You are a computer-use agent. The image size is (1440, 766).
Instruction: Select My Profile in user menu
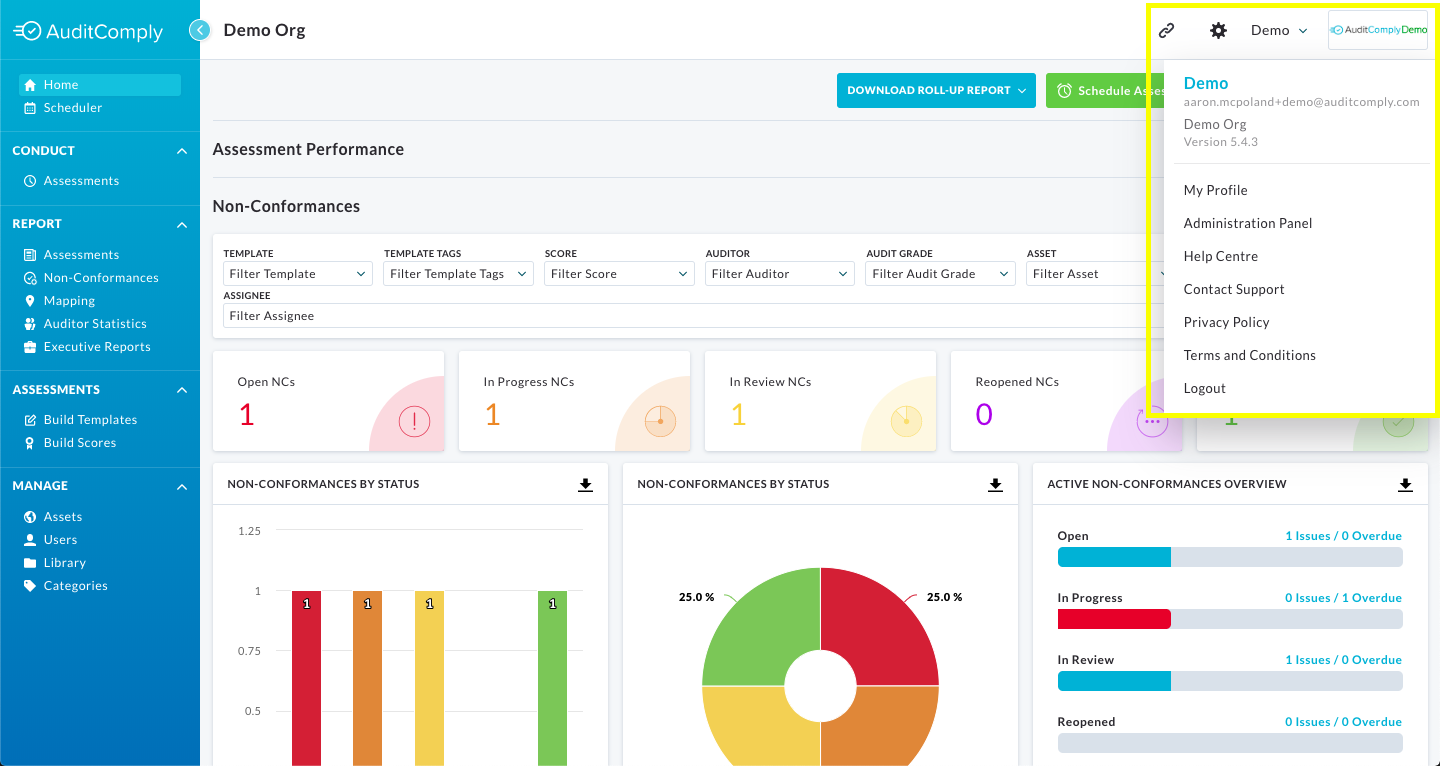click(x=1216, y=190)
